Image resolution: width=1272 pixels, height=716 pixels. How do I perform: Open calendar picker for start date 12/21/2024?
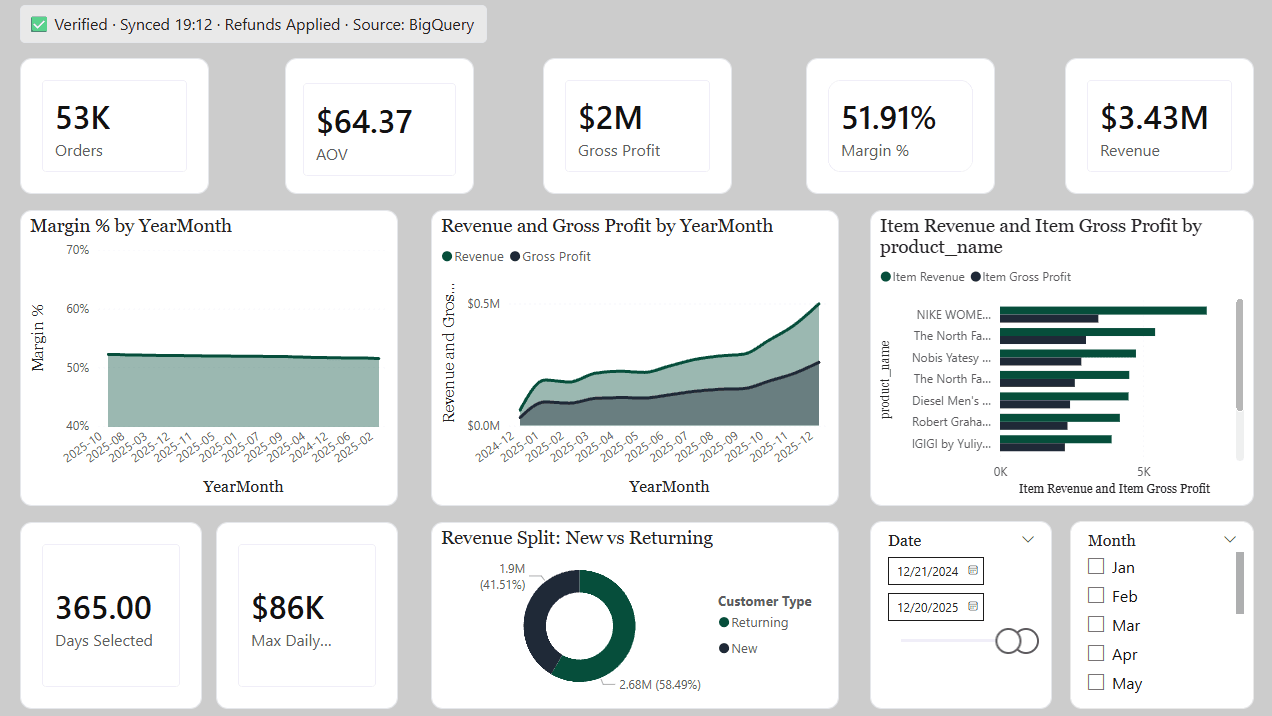973,571
